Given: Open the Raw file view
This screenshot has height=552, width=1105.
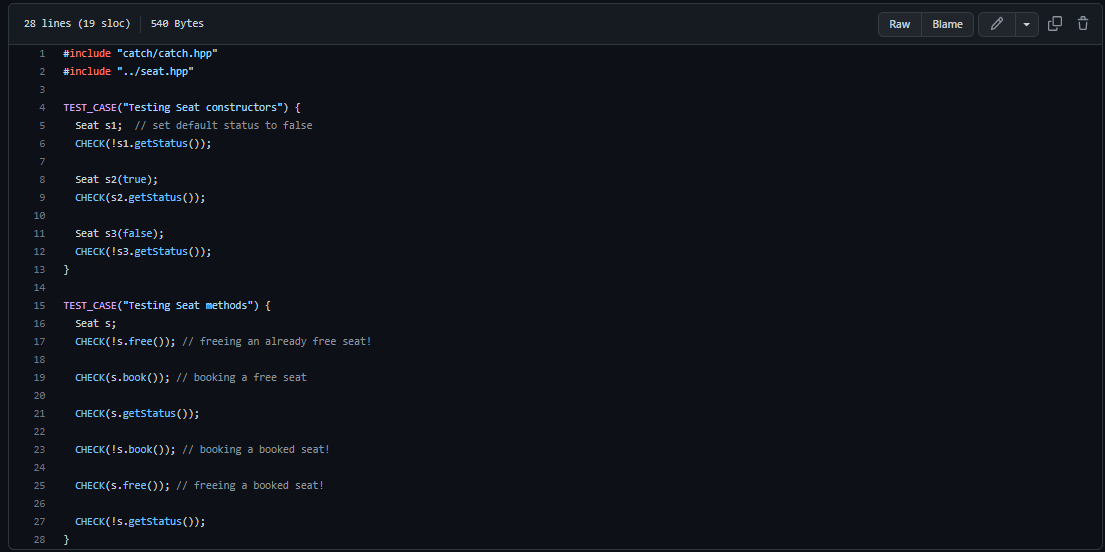Looking at the screenshot, I should click(x=899, y=24).
